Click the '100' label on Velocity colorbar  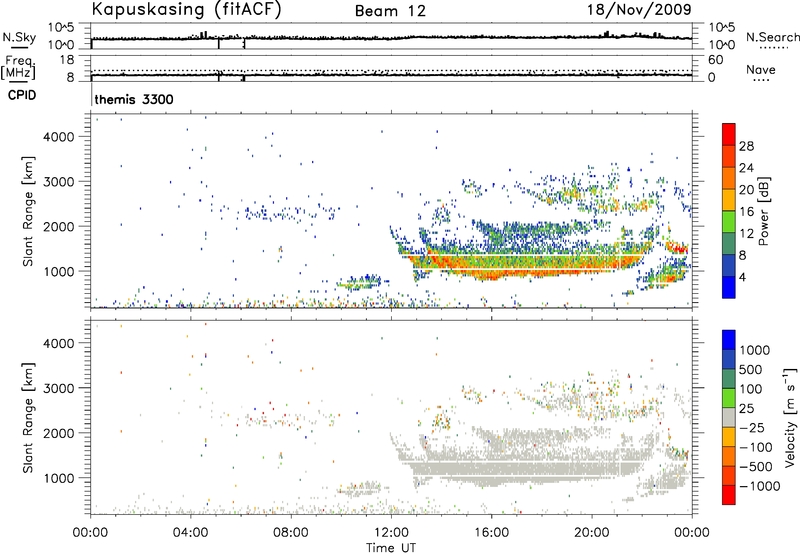pos(751,389)
